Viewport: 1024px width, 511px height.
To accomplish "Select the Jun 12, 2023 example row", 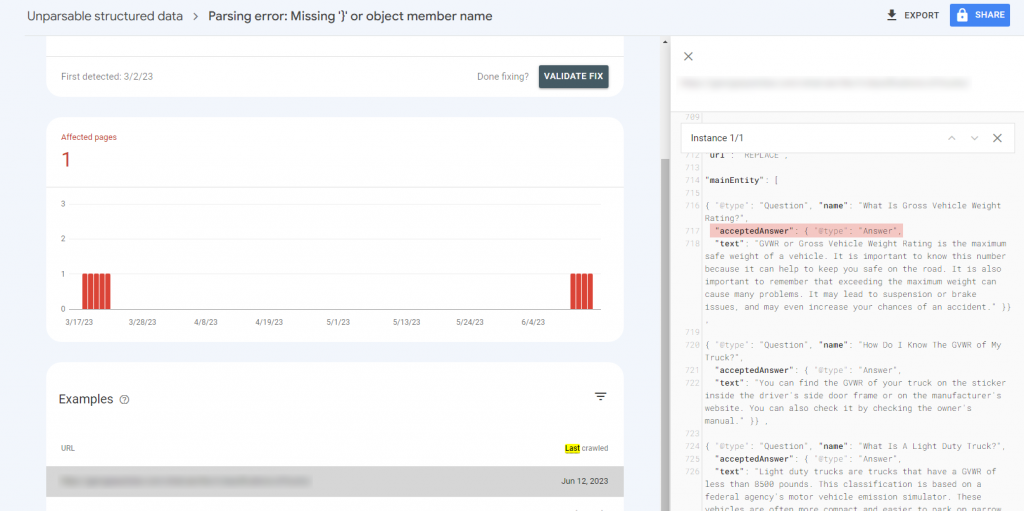I will [x=334, y=482].
